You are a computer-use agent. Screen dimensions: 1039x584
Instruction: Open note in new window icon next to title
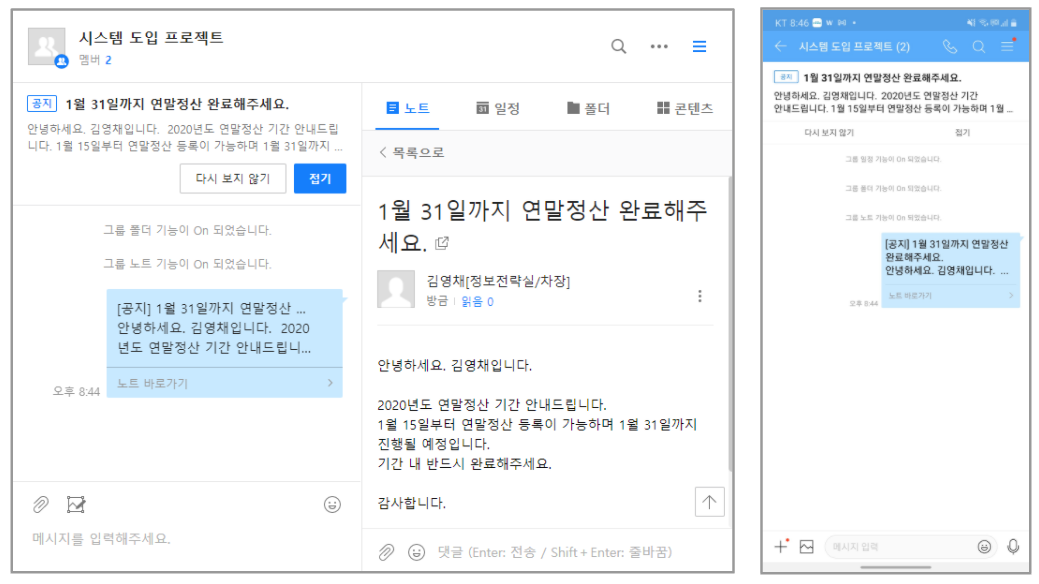pos(442,243)
